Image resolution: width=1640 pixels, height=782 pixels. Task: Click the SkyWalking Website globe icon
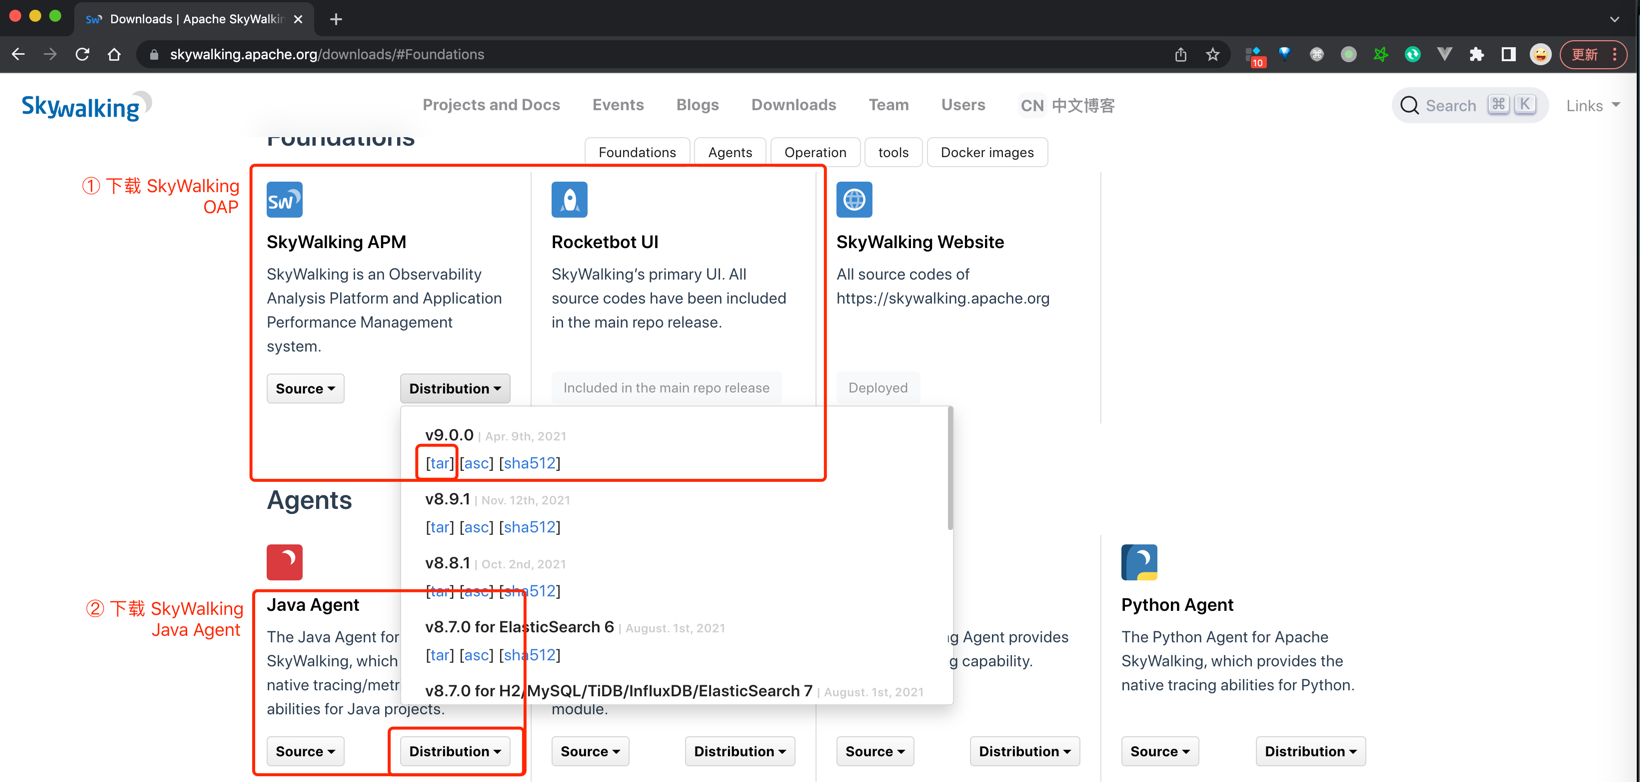coord(855,200)
